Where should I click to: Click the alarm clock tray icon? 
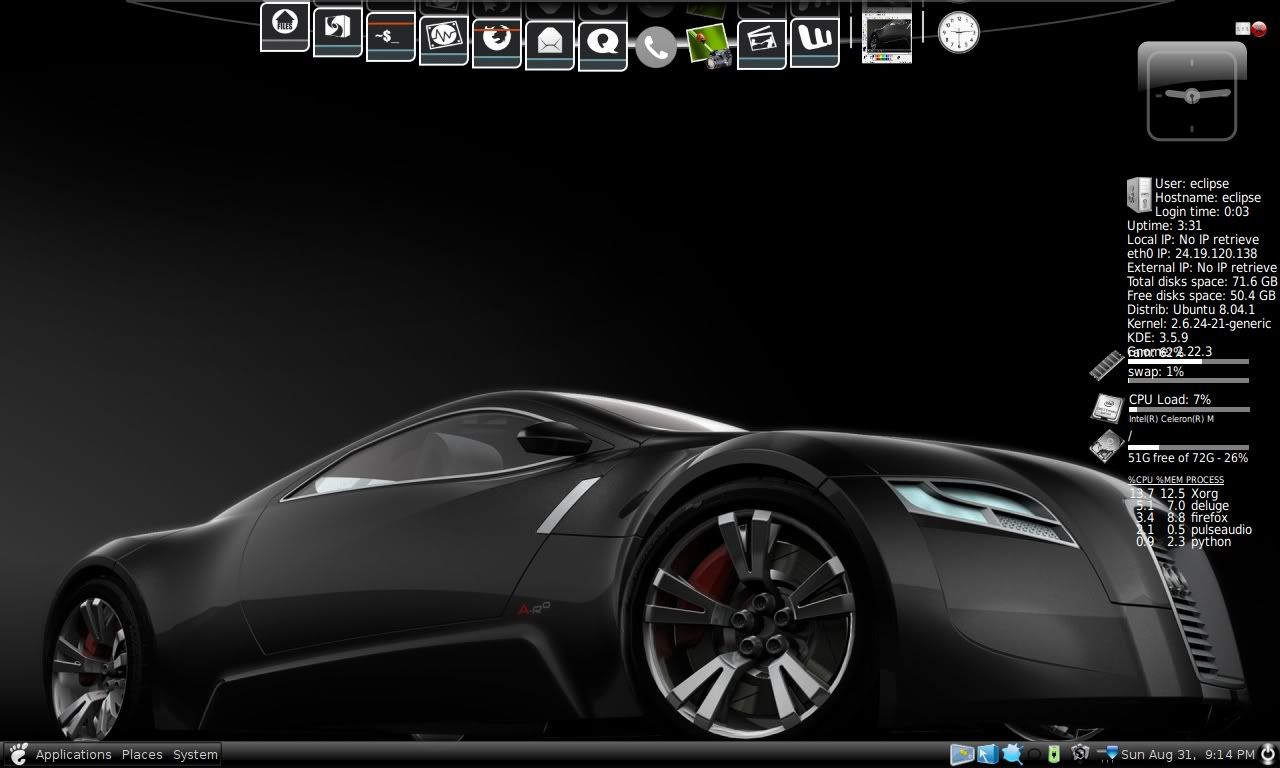1080,754
